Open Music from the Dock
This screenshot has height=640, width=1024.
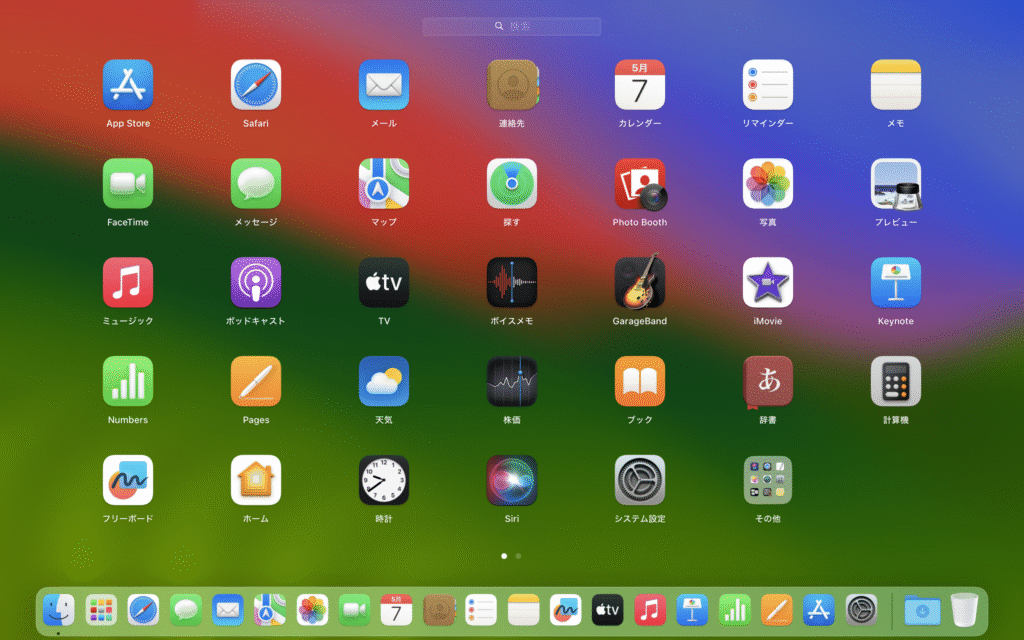point(650,610)
